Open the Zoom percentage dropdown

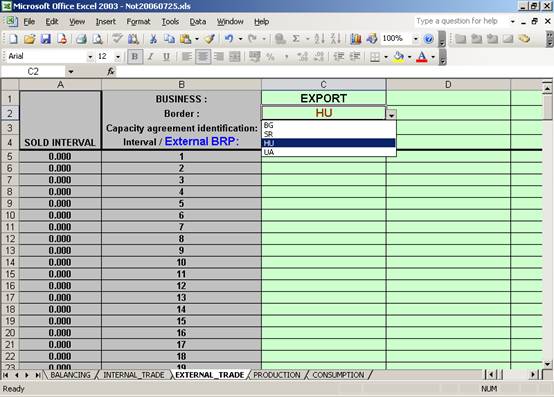tap(416, 38)
